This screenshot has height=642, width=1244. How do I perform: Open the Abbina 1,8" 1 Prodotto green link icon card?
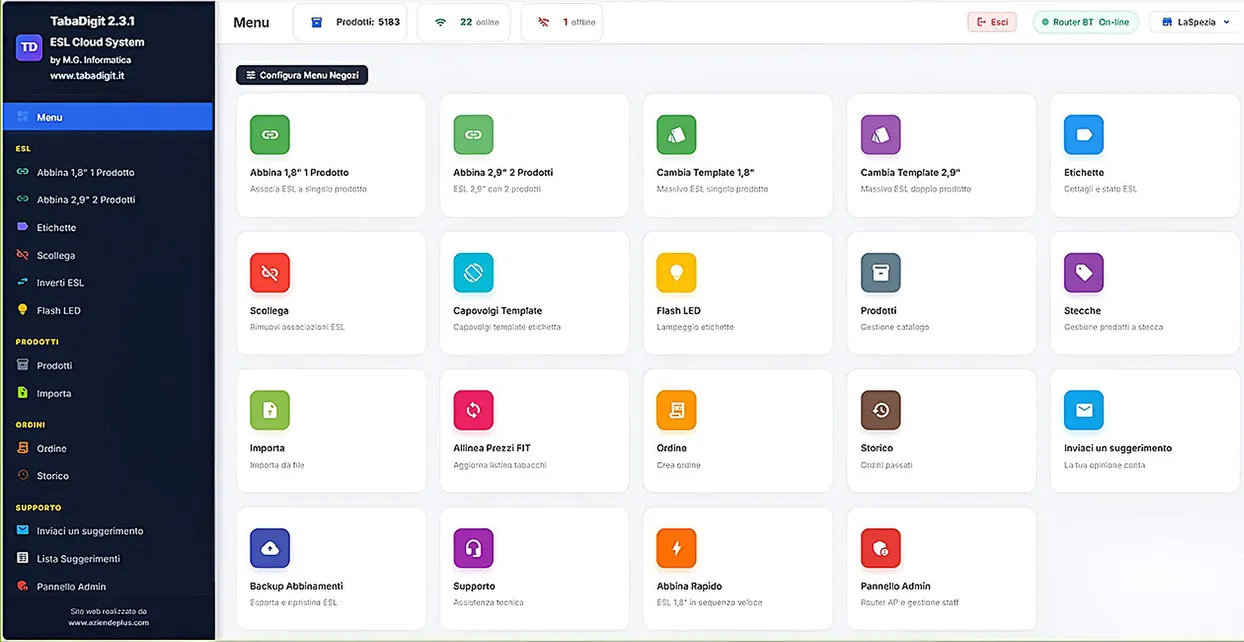[270, 134]
